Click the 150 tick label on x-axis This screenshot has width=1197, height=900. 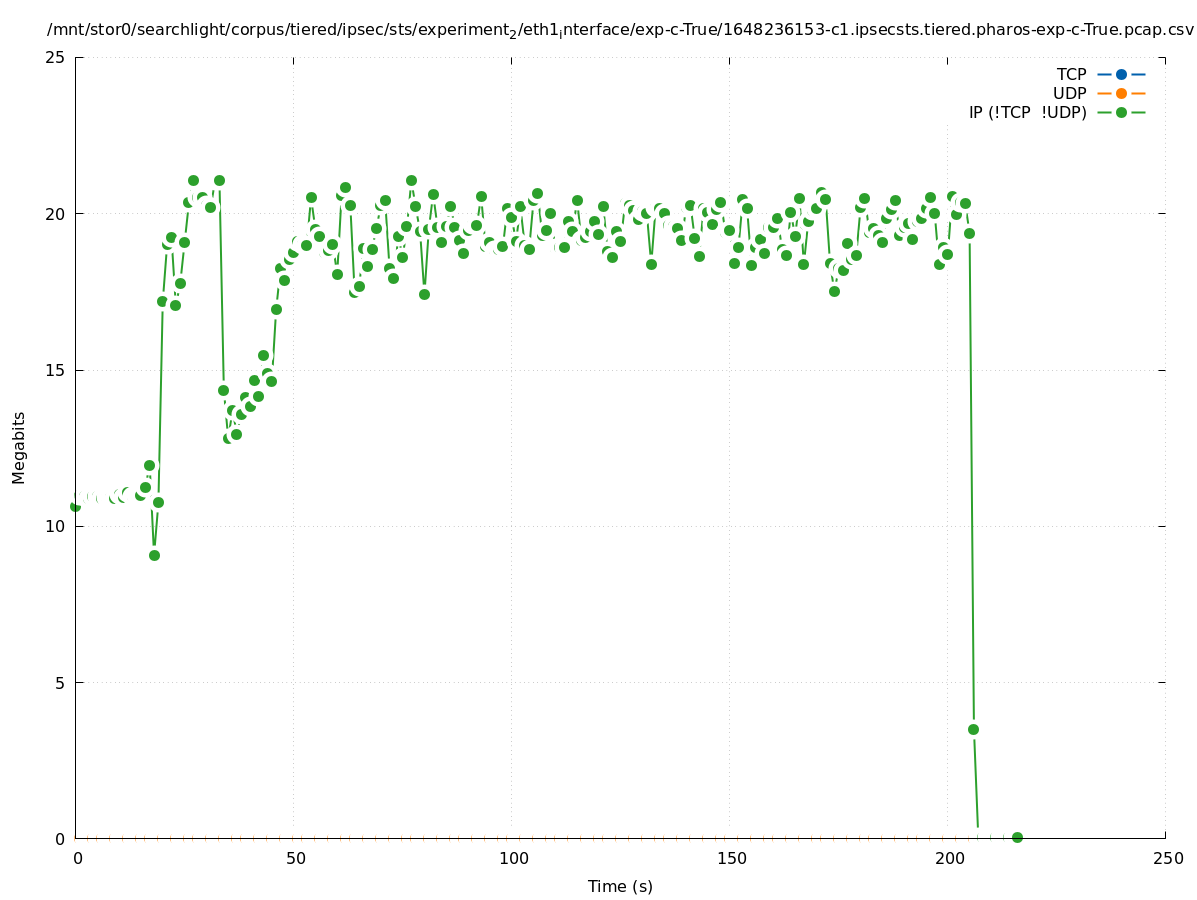point(731,858)
